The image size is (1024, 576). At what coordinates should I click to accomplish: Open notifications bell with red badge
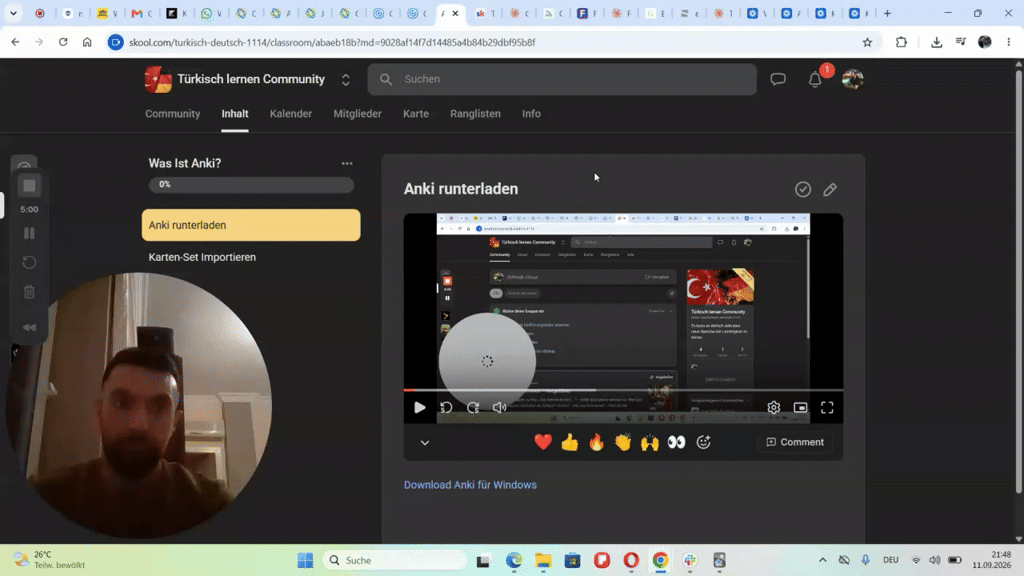coord(815,80)
